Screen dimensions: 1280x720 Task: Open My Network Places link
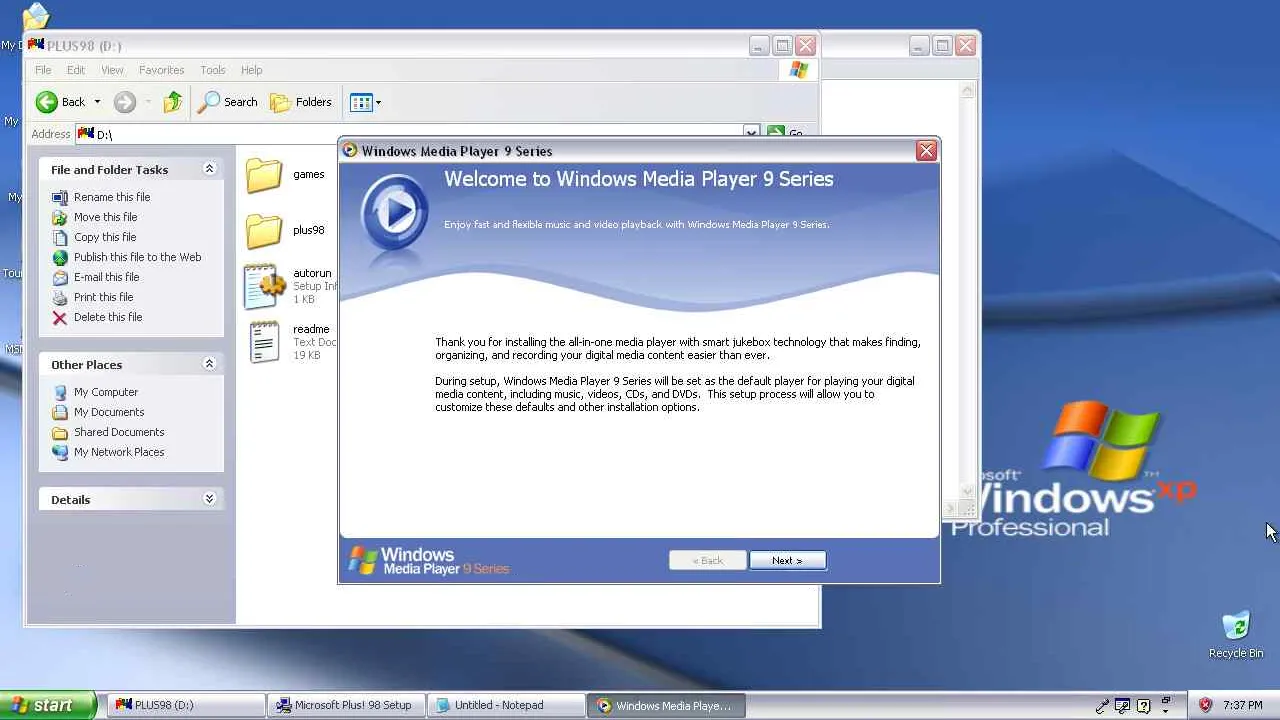[x=119, y=452]
